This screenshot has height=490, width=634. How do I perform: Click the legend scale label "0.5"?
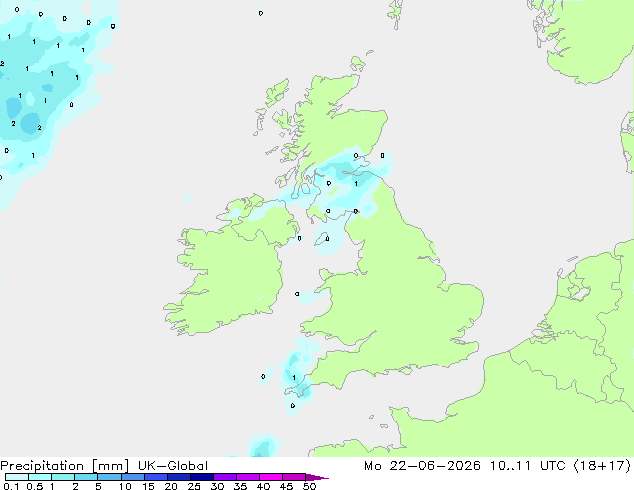pos(35,486)
